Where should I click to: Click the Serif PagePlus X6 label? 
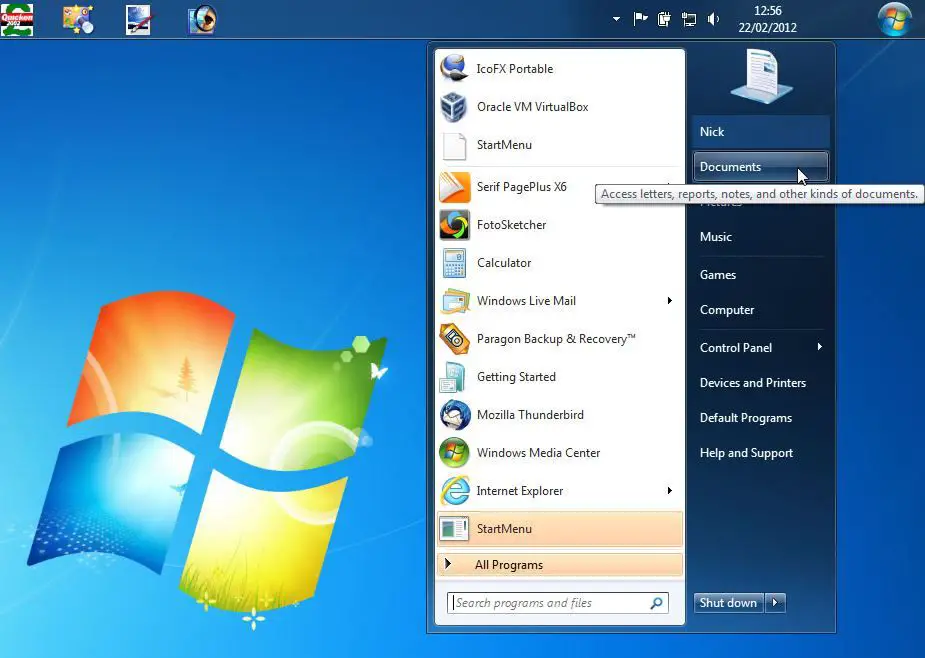click(521, 187)
